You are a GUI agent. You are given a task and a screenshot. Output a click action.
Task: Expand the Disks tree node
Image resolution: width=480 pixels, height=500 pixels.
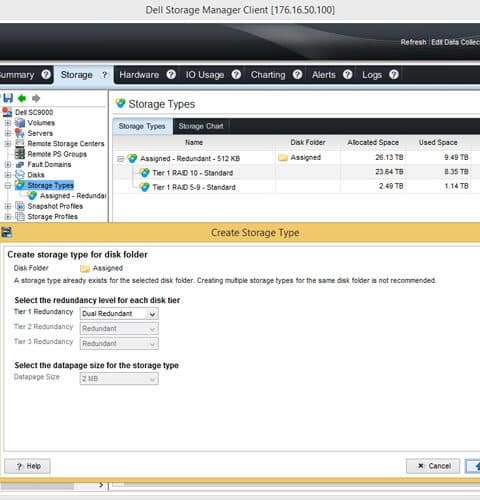8,175
